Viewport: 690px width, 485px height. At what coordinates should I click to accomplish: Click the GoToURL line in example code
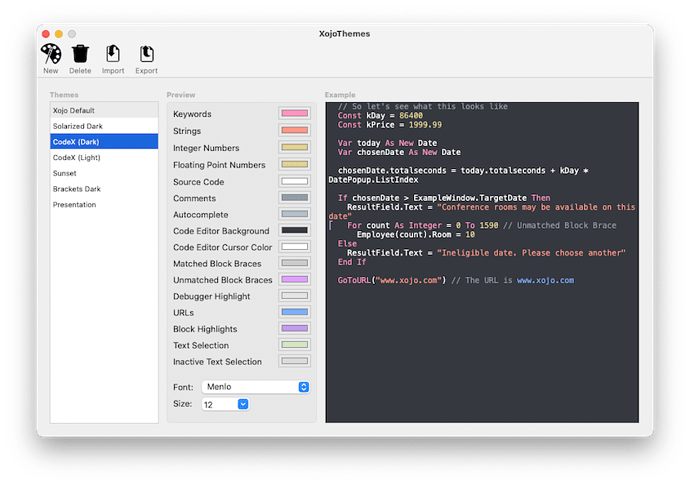tap(455, 280)
